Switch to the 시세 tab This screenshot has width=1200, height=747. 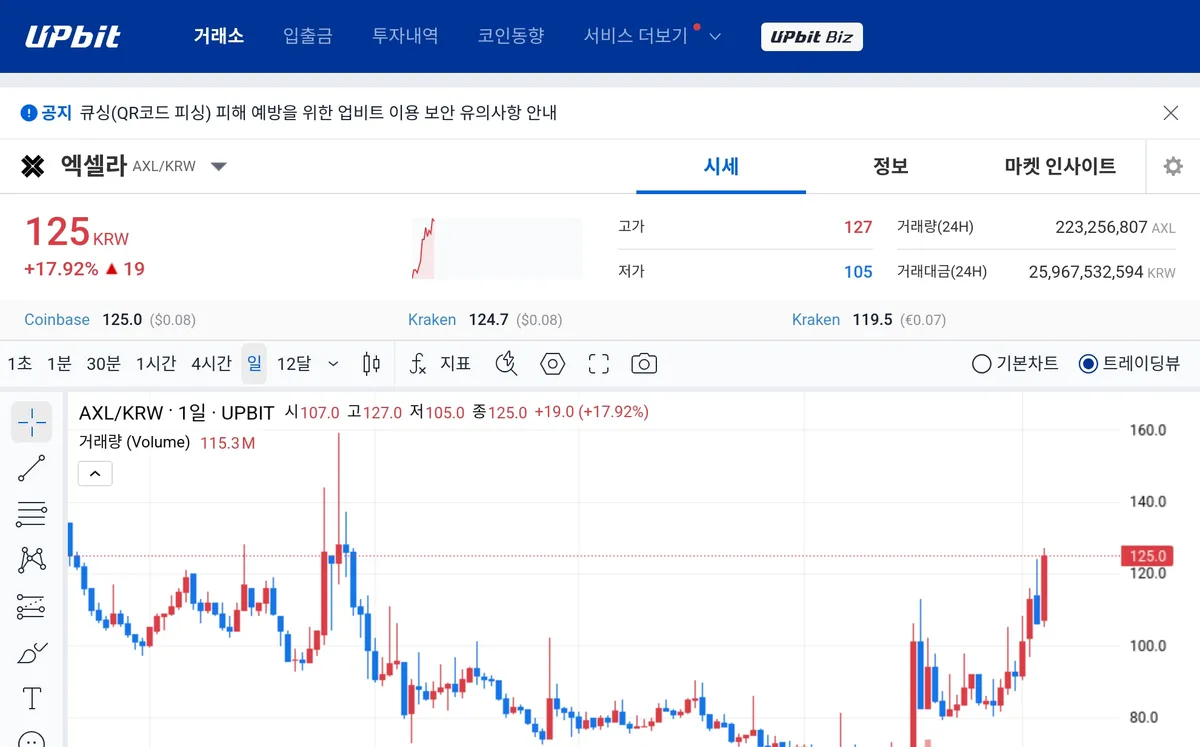tap(721, 166)
